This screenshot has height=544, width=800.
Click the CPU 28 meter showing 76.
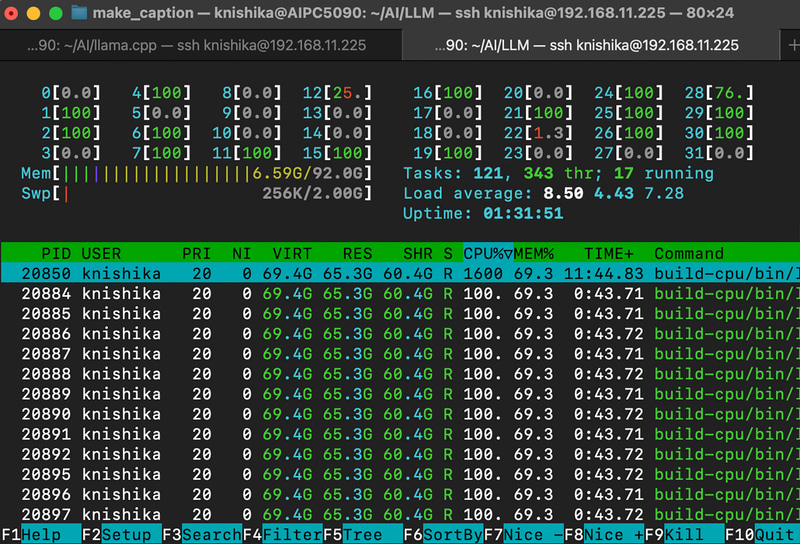[719, 93]
